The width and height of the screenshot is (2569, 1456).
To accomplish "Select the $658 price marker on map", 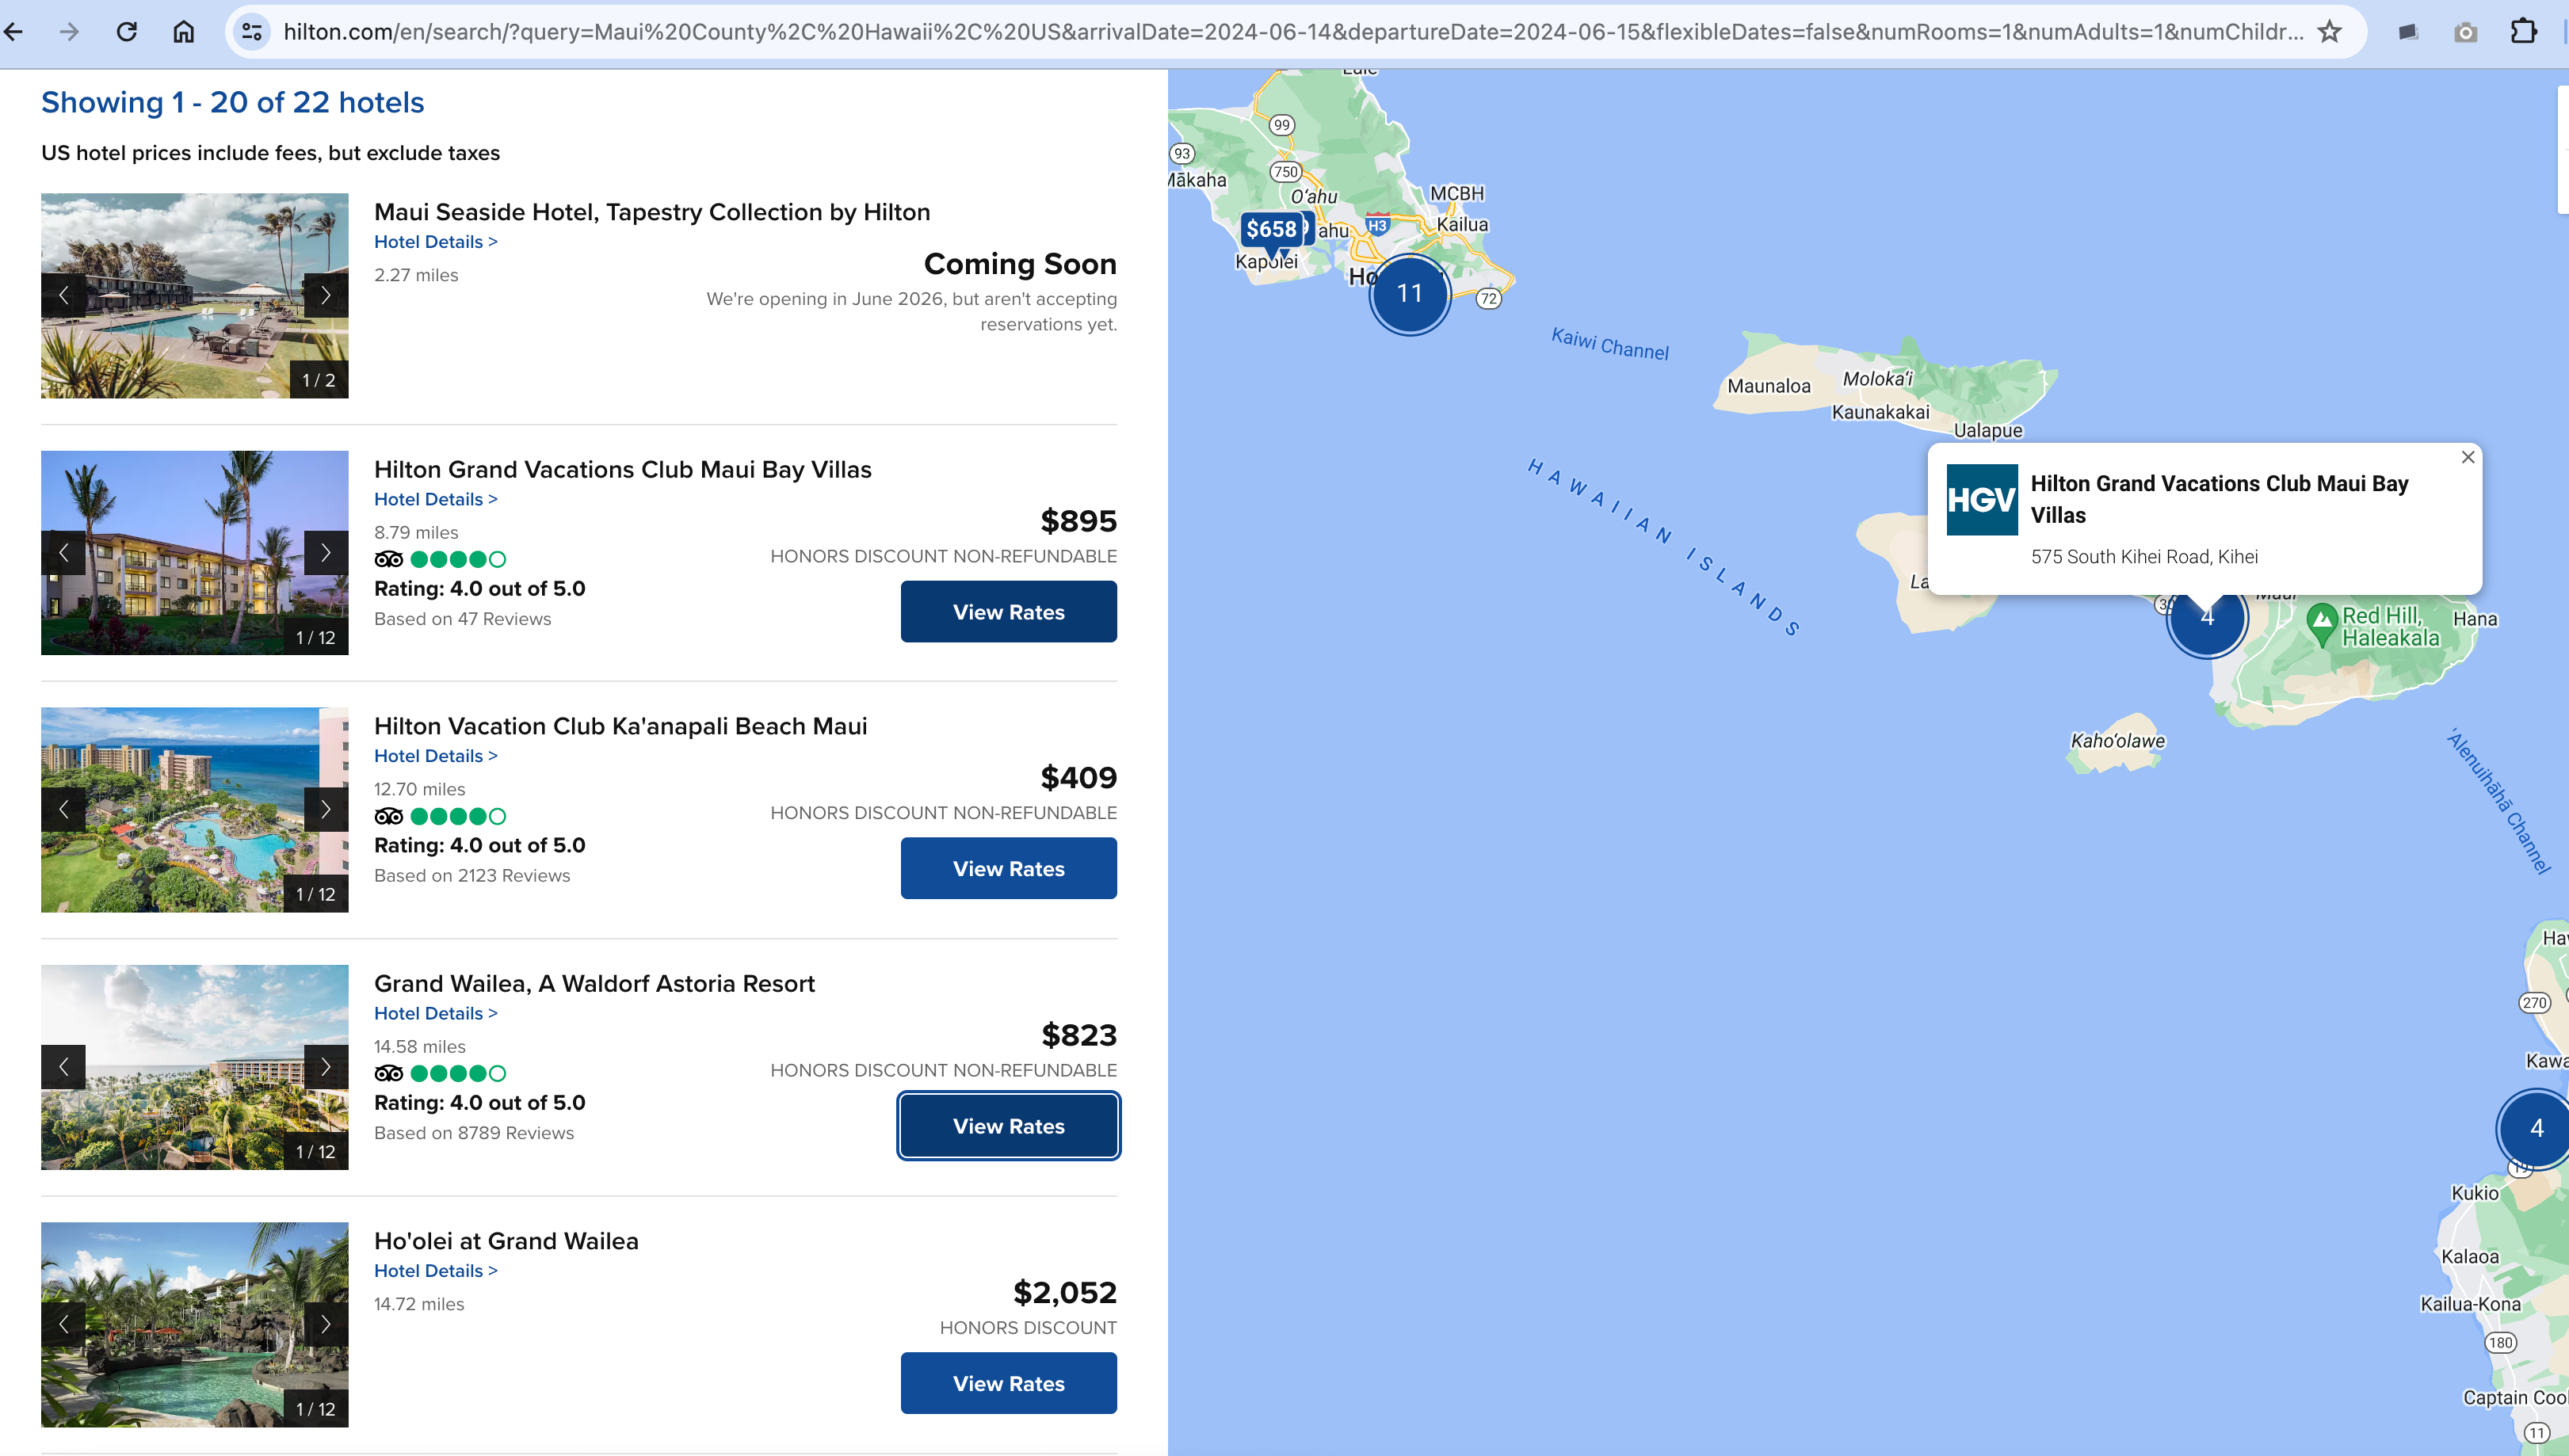I will [x=1271, y=229].
